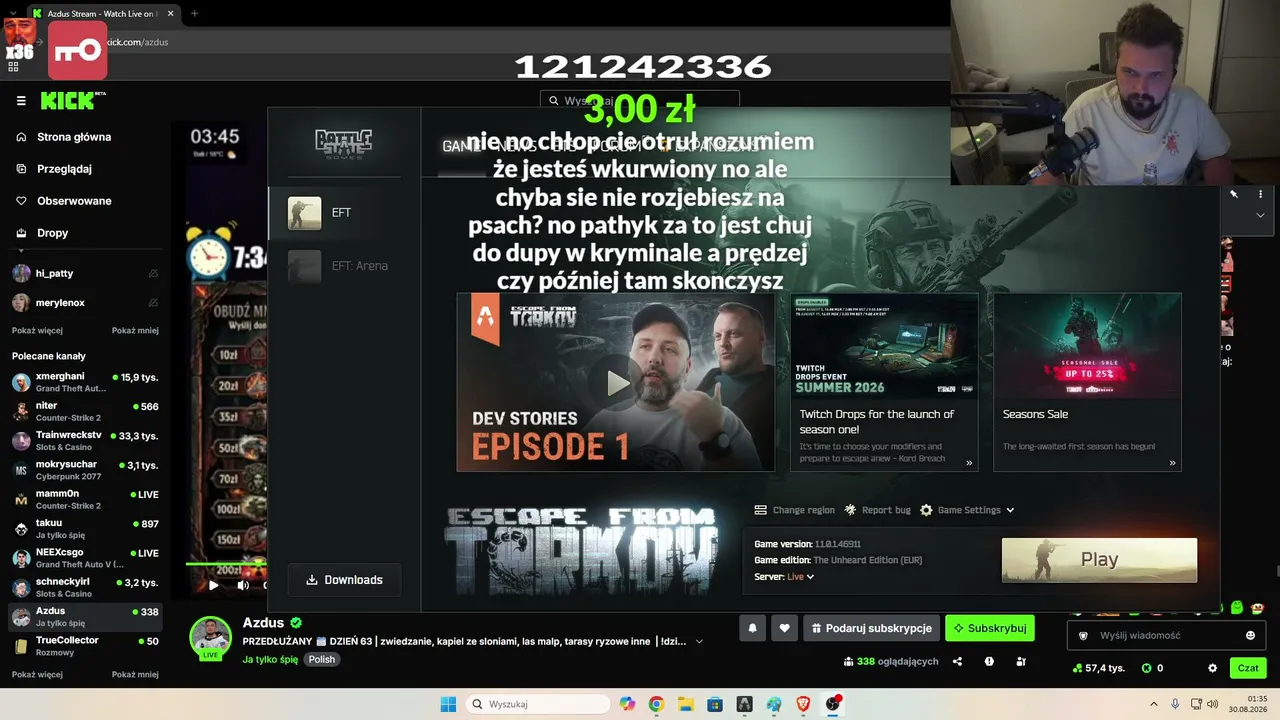1280x720 pixels.
Task: Click the taskbar clock and date
Action: coord(1249,704)
